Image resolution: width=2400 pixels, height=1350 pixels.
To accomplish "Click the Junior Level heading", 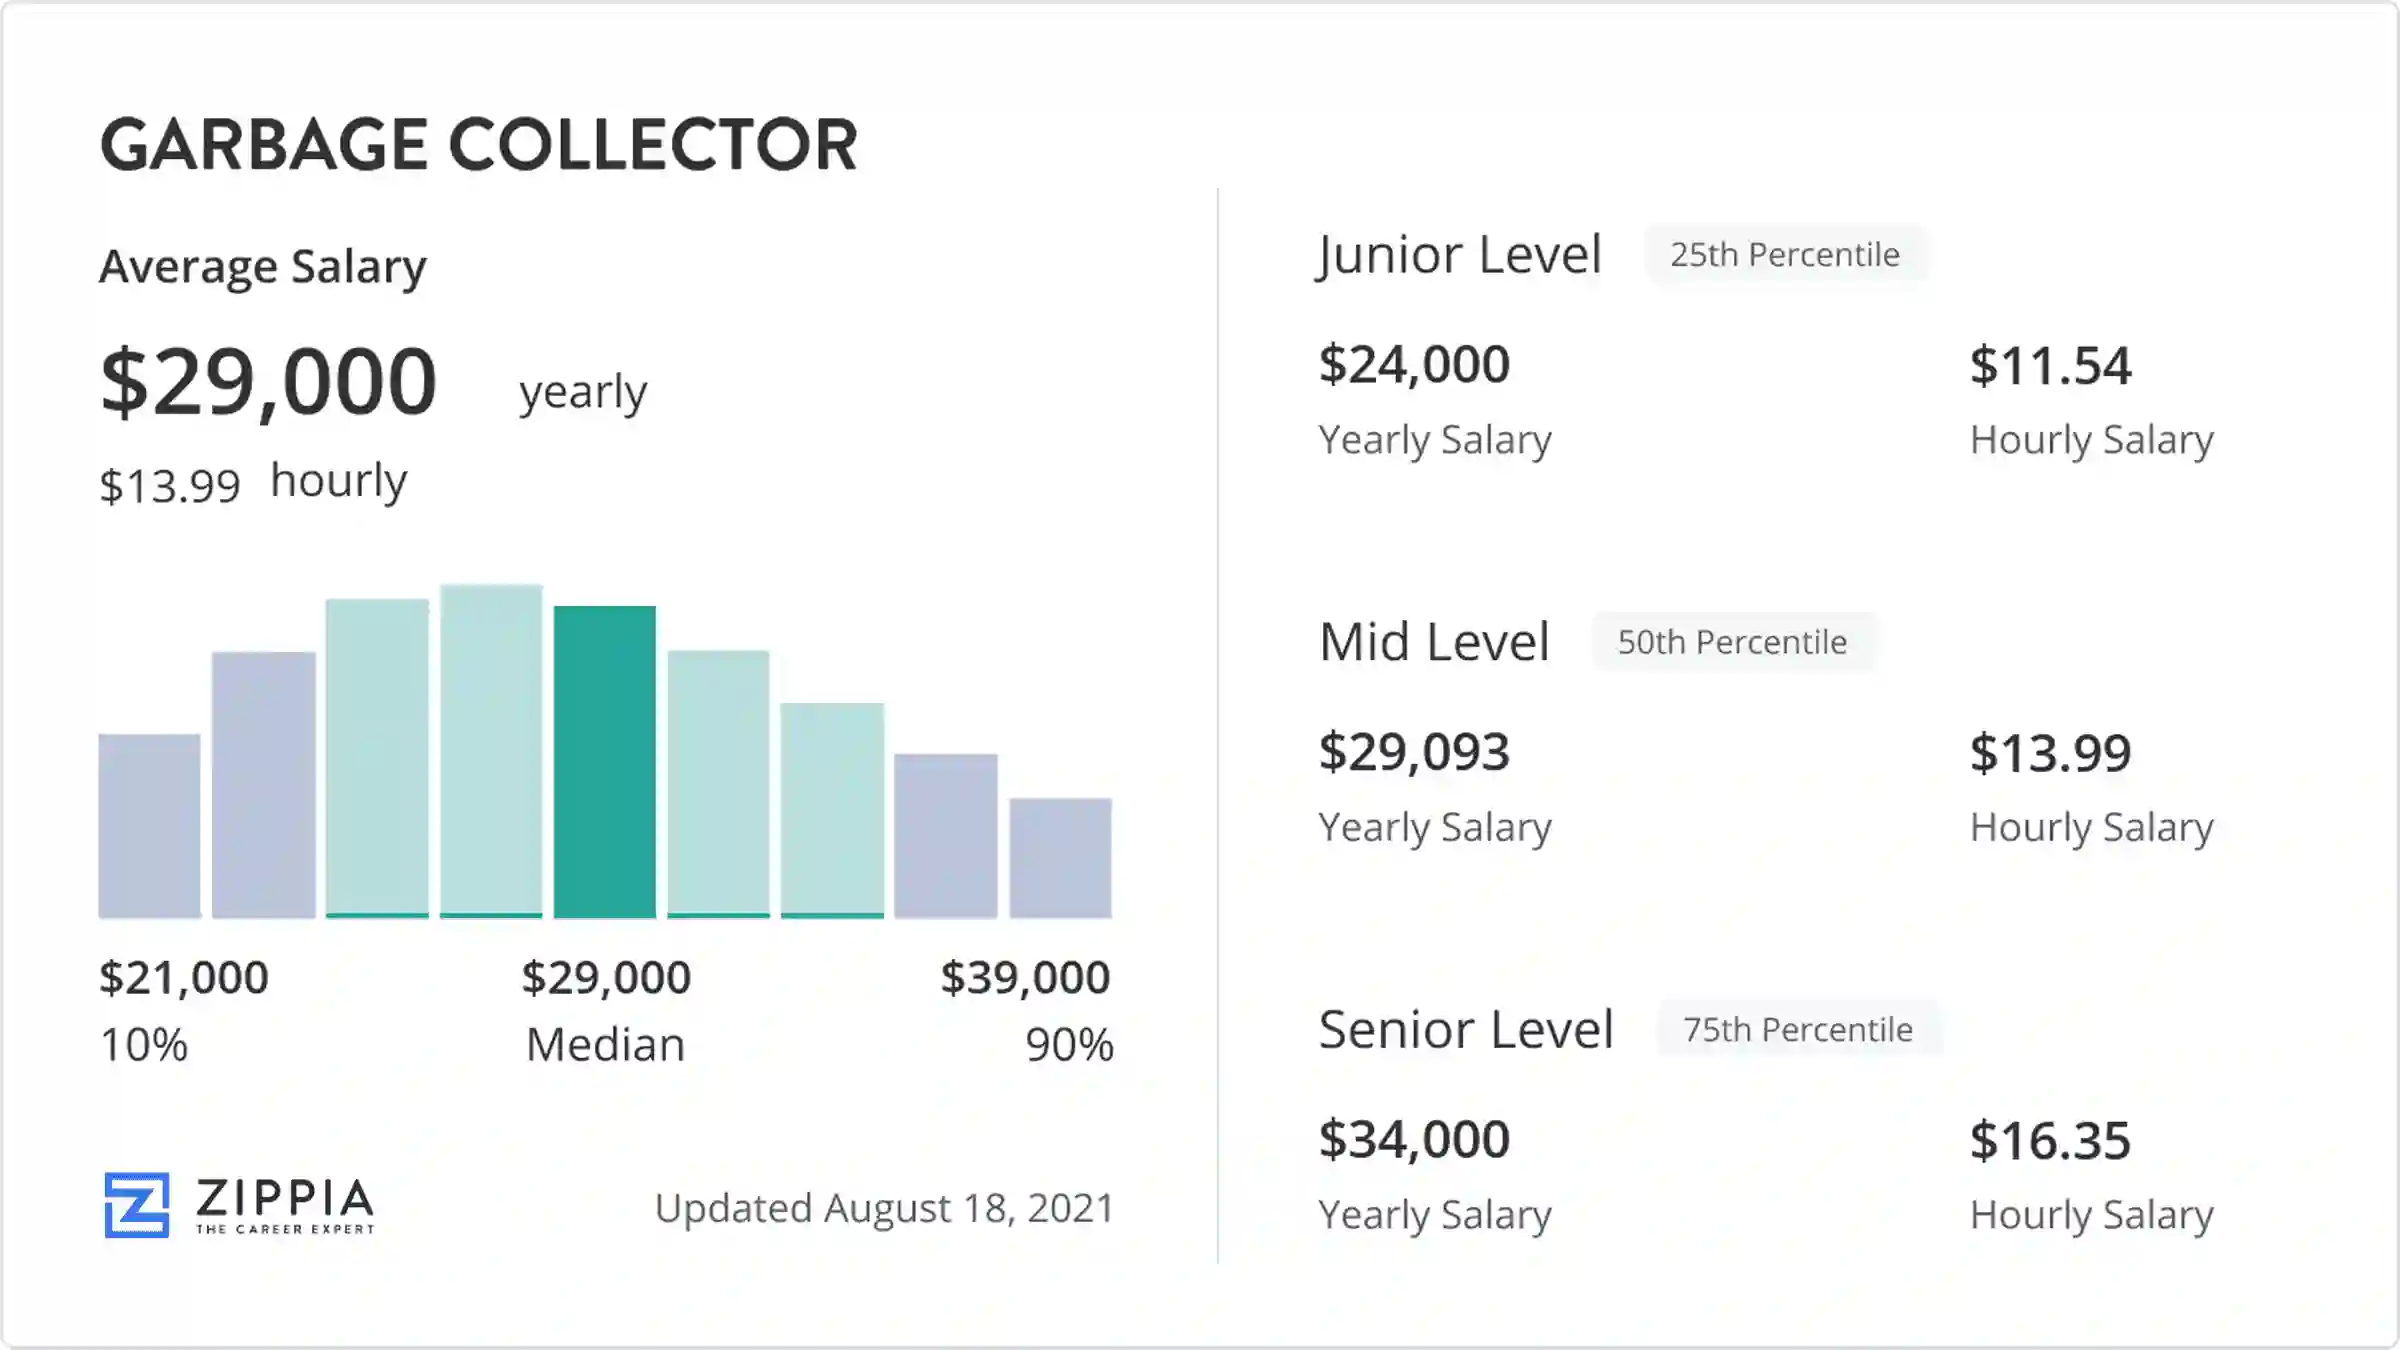I will click(1460, 255).
